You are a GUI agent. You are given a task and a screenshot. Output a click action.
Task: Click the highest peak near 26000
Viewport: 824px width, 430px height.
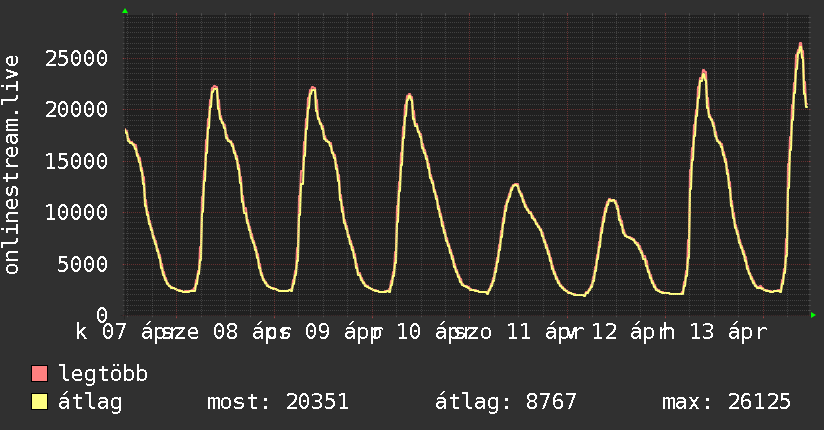(x=800, y=46)
